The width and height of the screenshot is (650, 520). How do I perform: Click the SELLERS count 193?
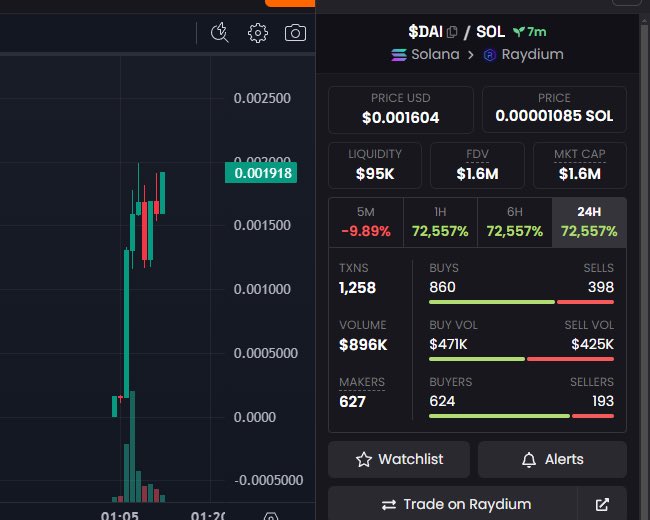(603, 401)
